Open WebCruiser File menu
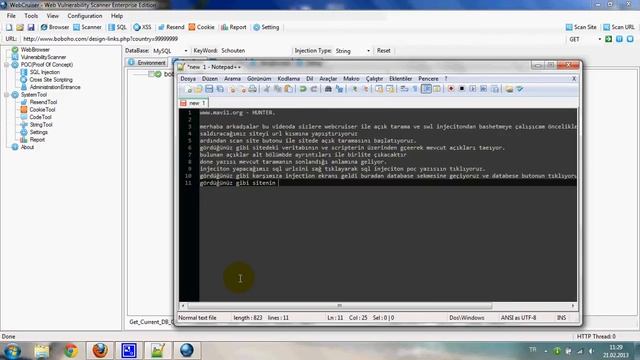640x360 pixels. (x=11, y=16)
